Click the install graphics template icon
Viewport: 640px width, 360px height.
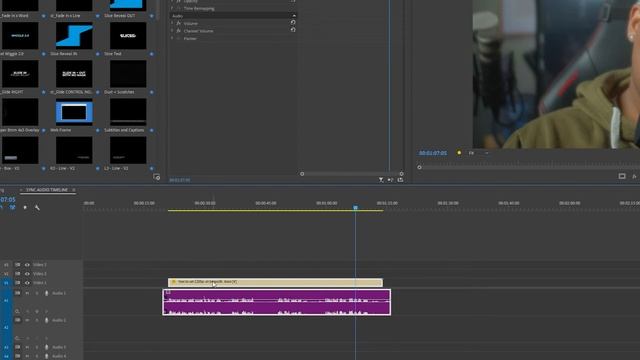(157, 177)
